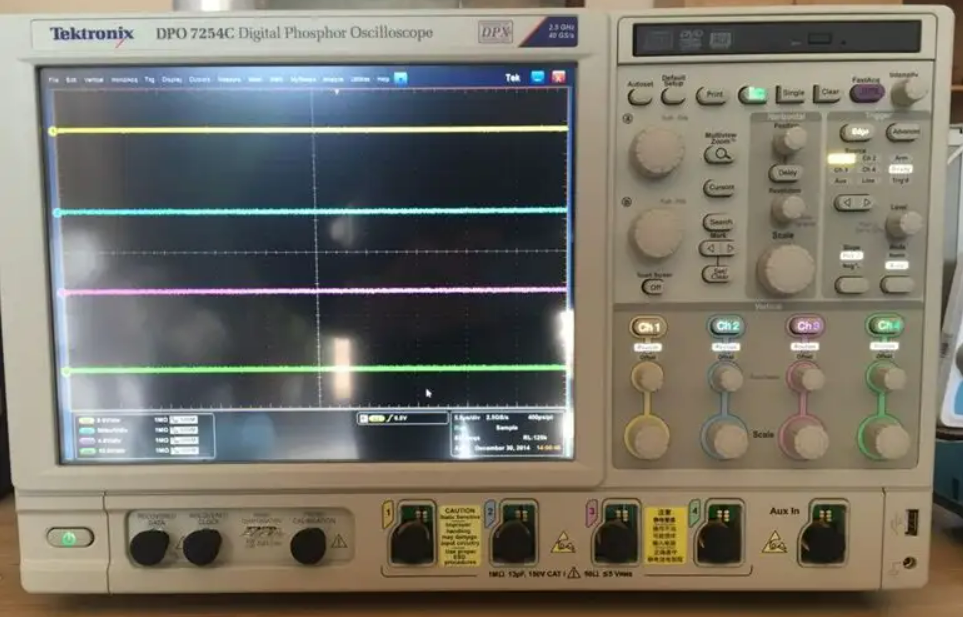Click the trigger Level knob
Viewport: 963px width, 617px height.
tap(903, 223)
